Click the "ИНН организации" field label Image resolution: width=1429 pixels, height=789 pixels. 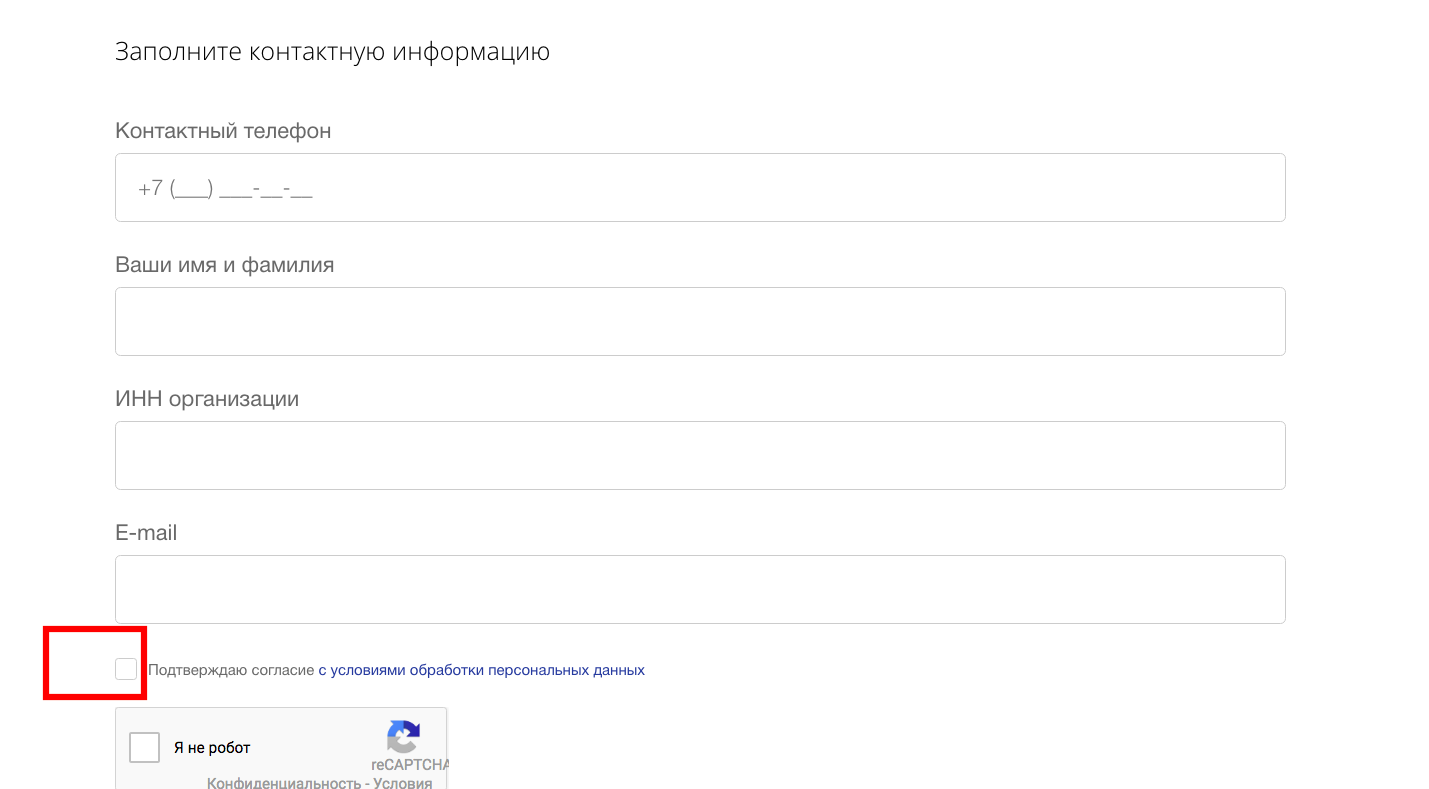click(x=207, y=399)
